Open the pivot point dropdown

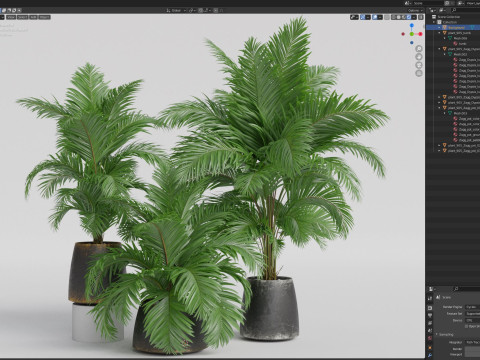point(192,10)
